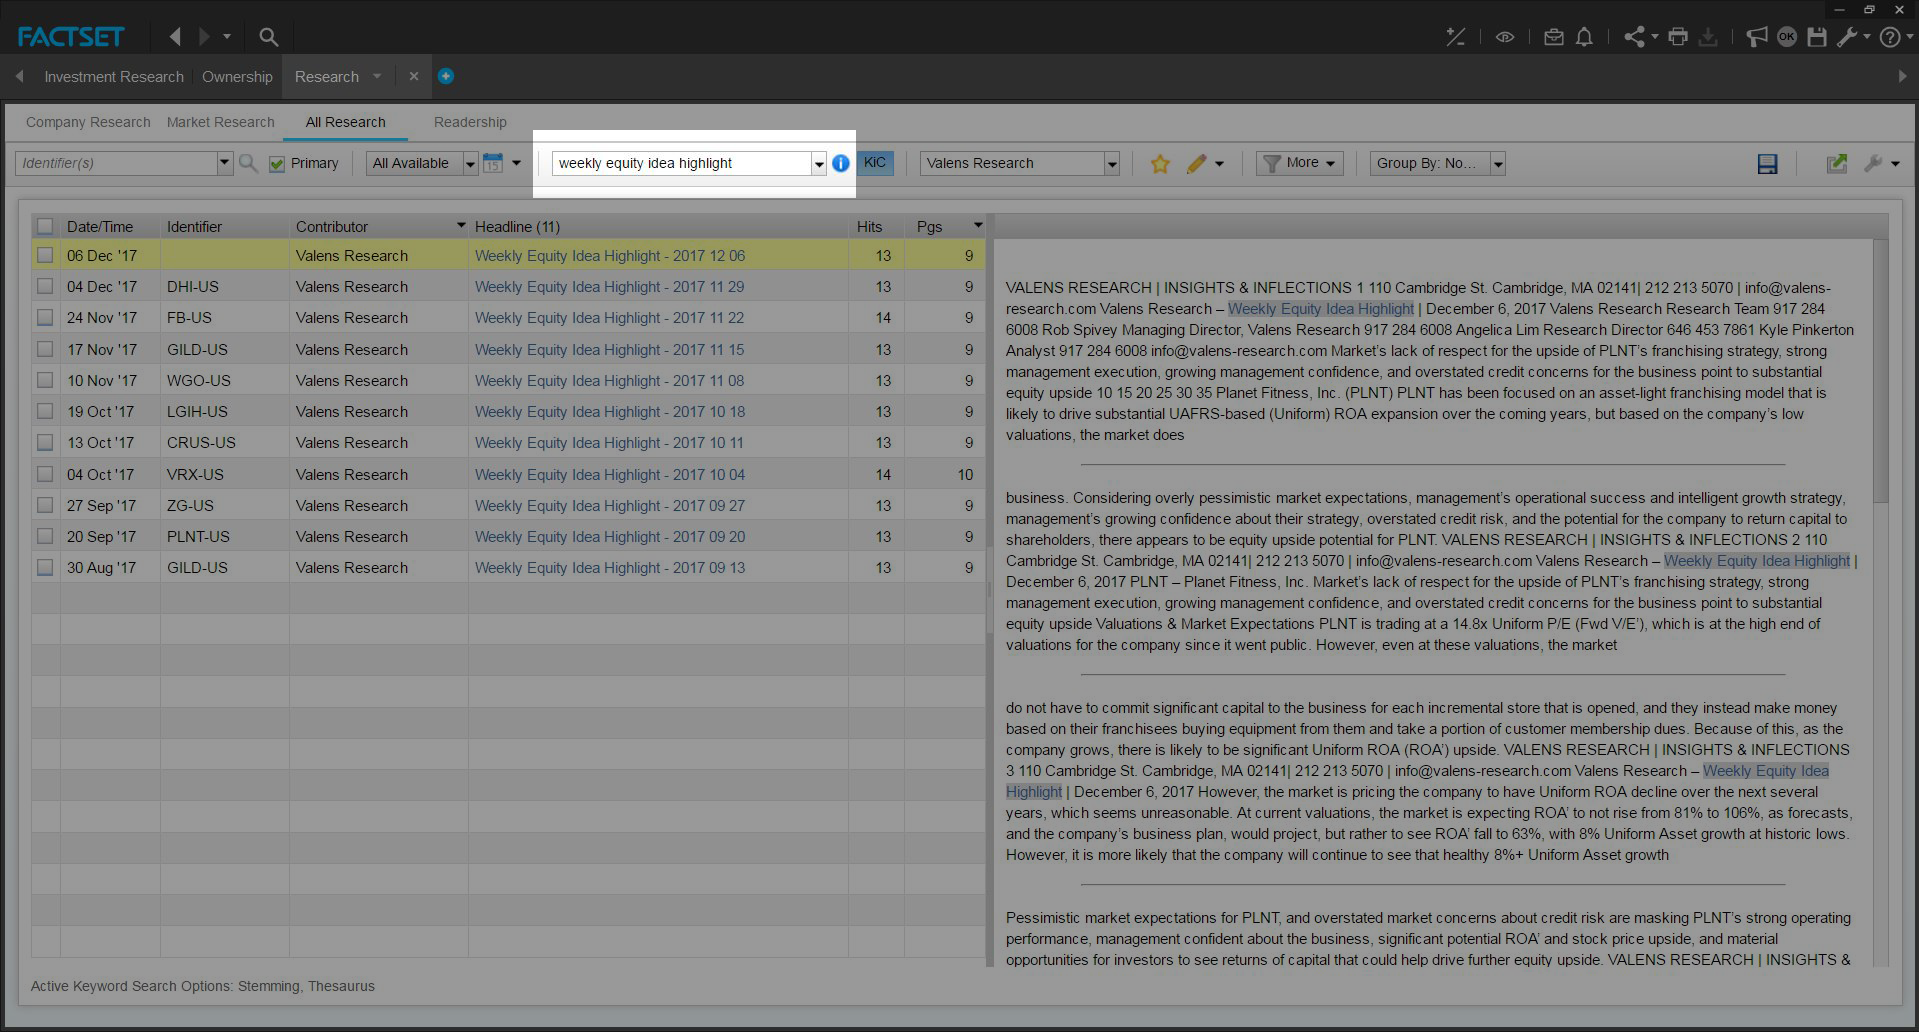1919x1032 pixels.
Task: Add a new tab with the blue plus icon
Action: click(446, 76)
